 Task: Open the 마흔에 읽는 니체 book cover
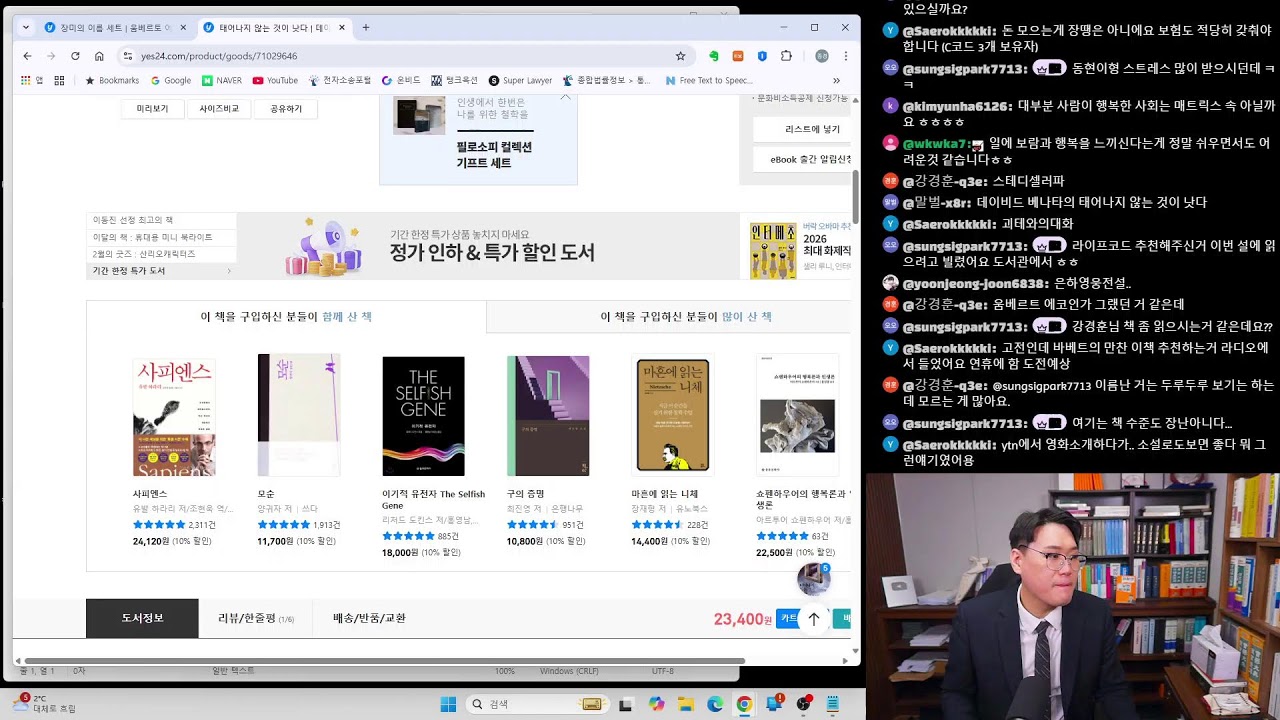pyautogui.click(x=673, y=415)
